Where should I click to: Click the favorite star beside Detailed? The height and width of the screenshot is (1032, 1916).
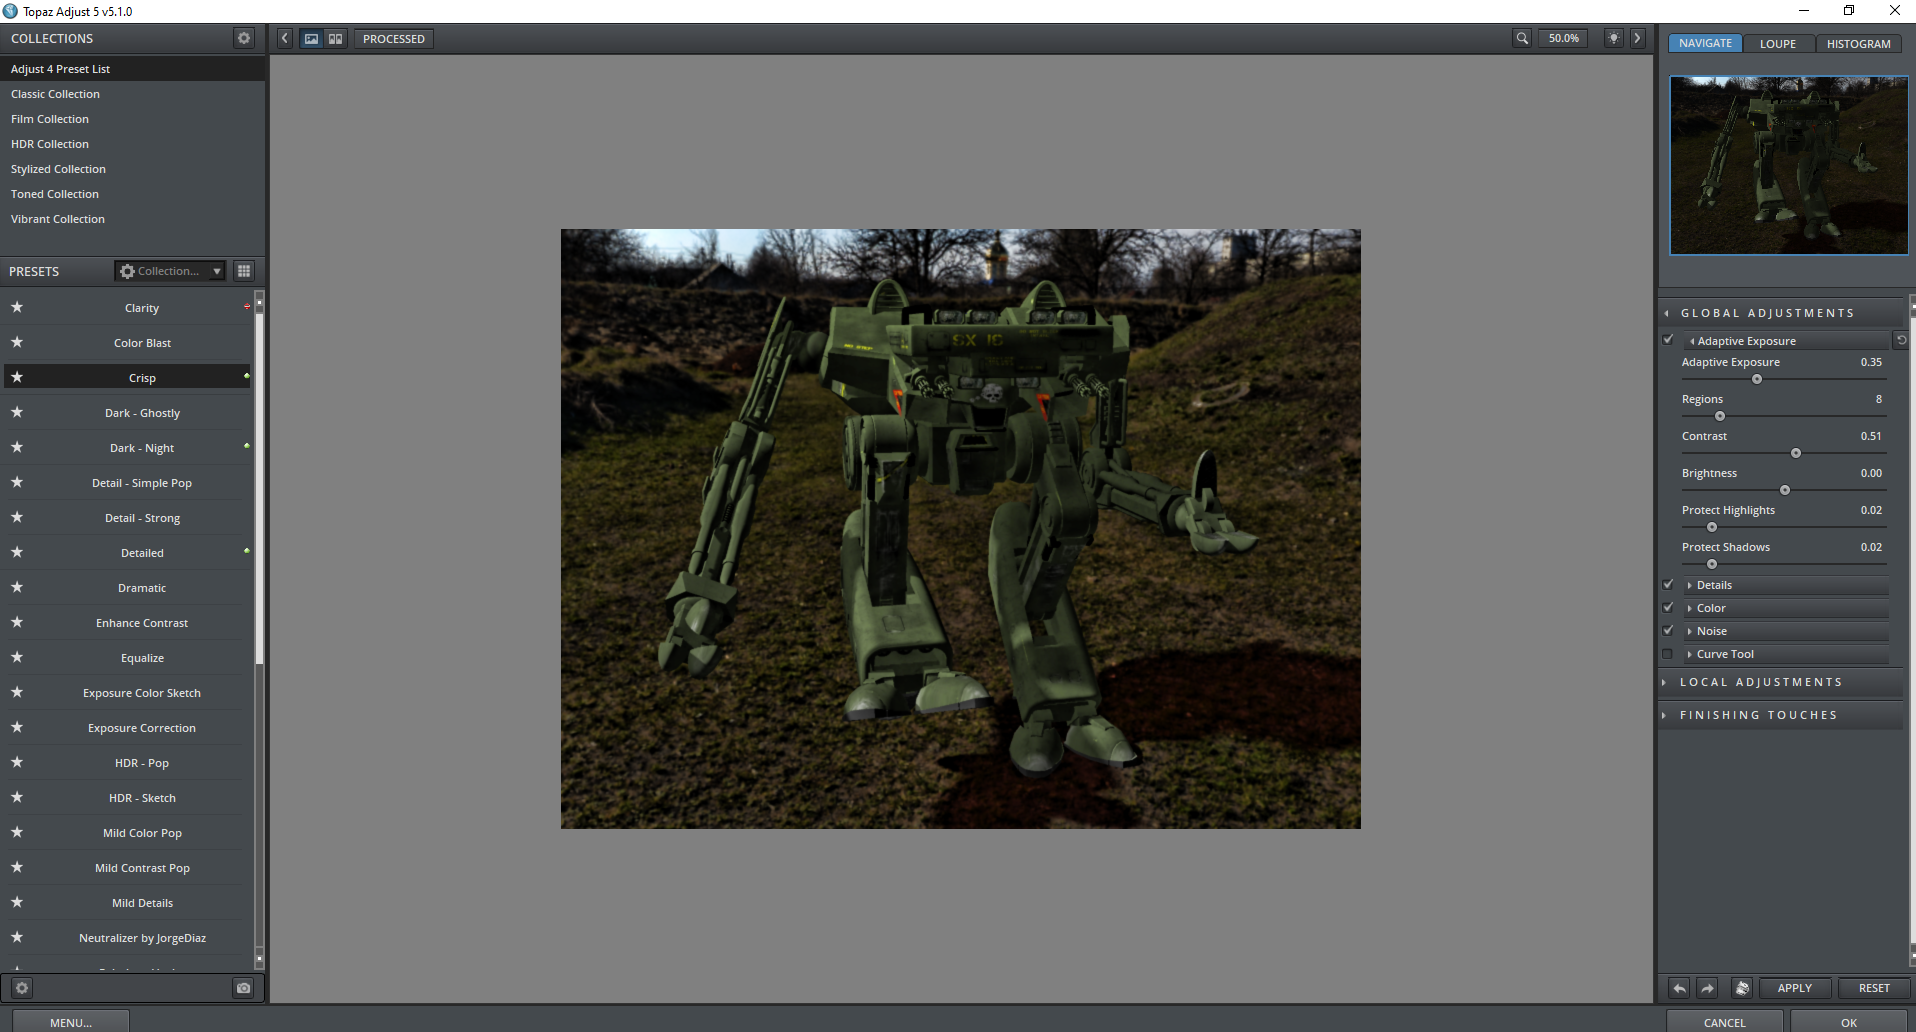point(17,552)
